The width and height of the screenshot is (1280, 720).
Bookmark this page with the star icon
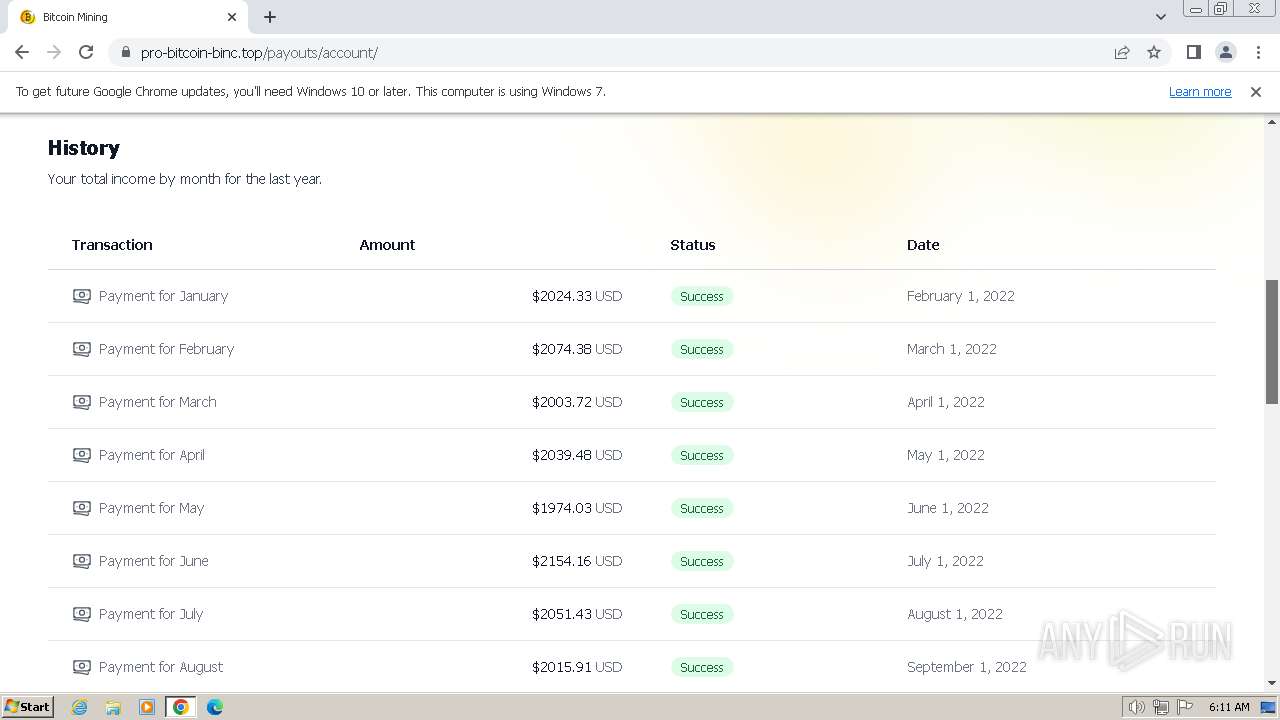(1154, 52)
